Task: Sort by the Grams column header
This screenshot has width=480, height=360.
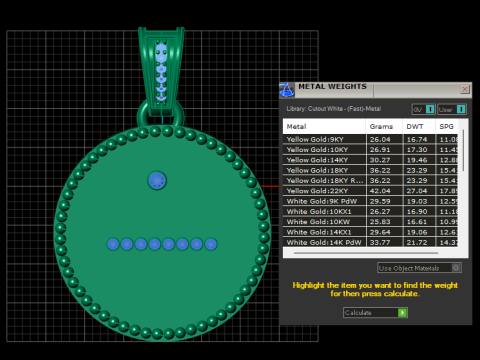Action: pyautogui.click(x=384, y=127)
